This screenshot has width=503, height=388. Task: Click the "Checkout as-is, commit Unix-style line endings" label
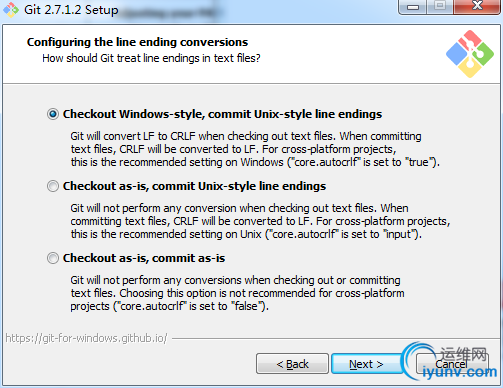tap(194, 186)
